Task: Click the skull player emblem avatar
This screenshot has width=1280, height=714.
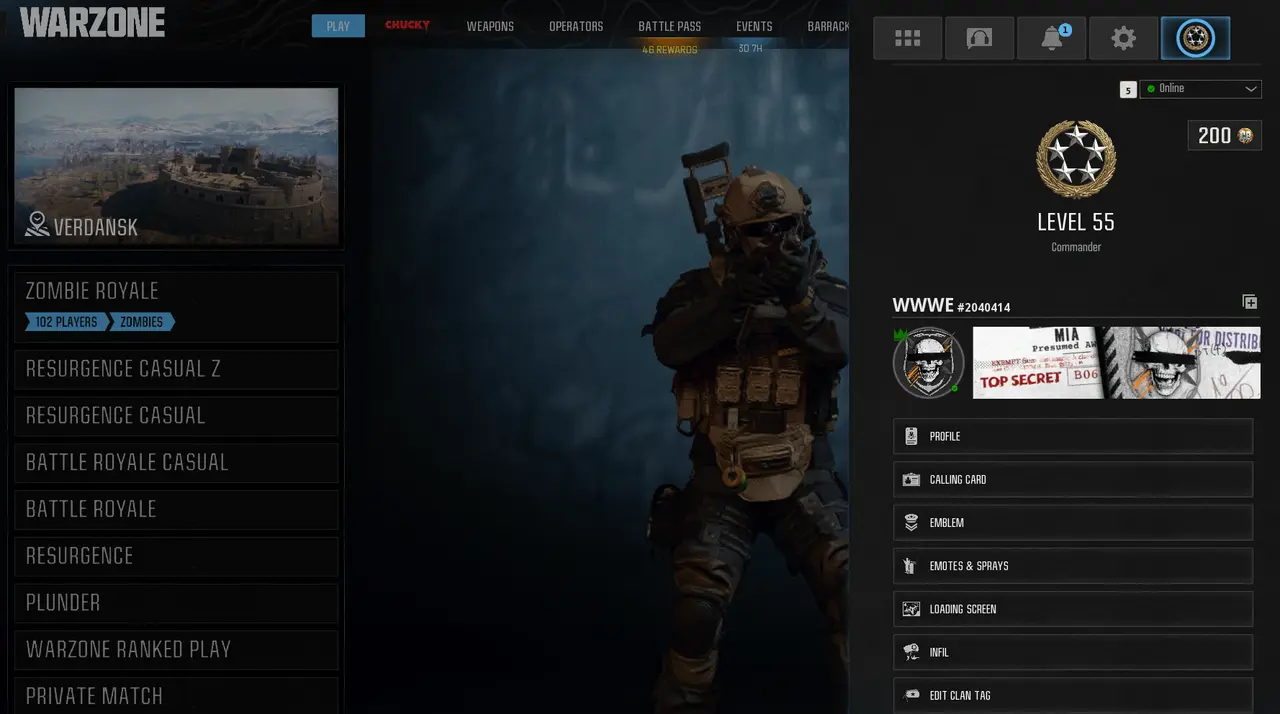Action: point(928,362)
